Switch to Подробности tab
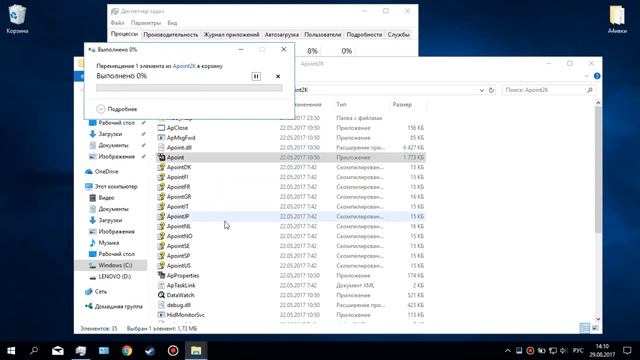This screenshot has height=360, width=640. click(364, 35)
